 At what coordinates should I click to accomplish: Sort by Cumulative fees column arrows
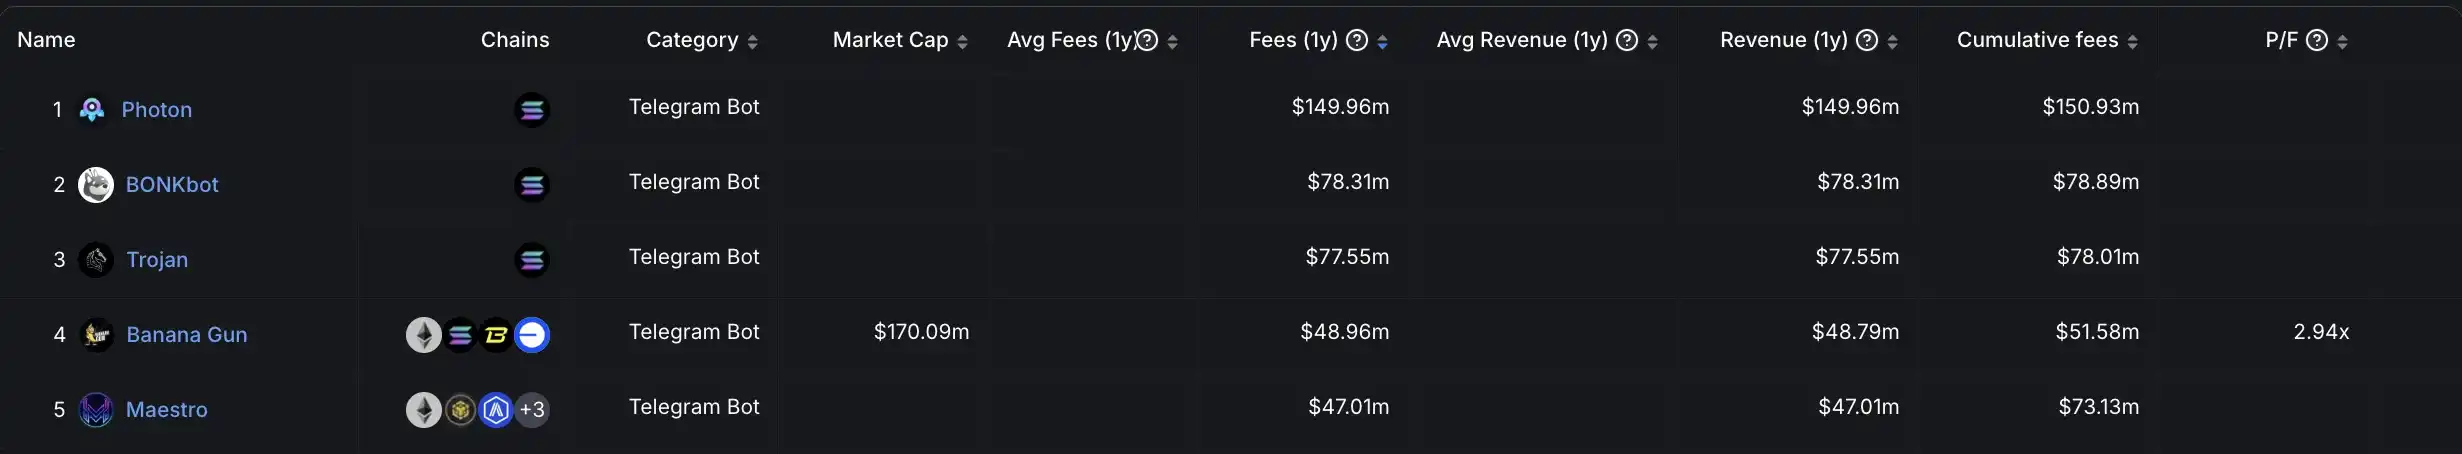2133,41
